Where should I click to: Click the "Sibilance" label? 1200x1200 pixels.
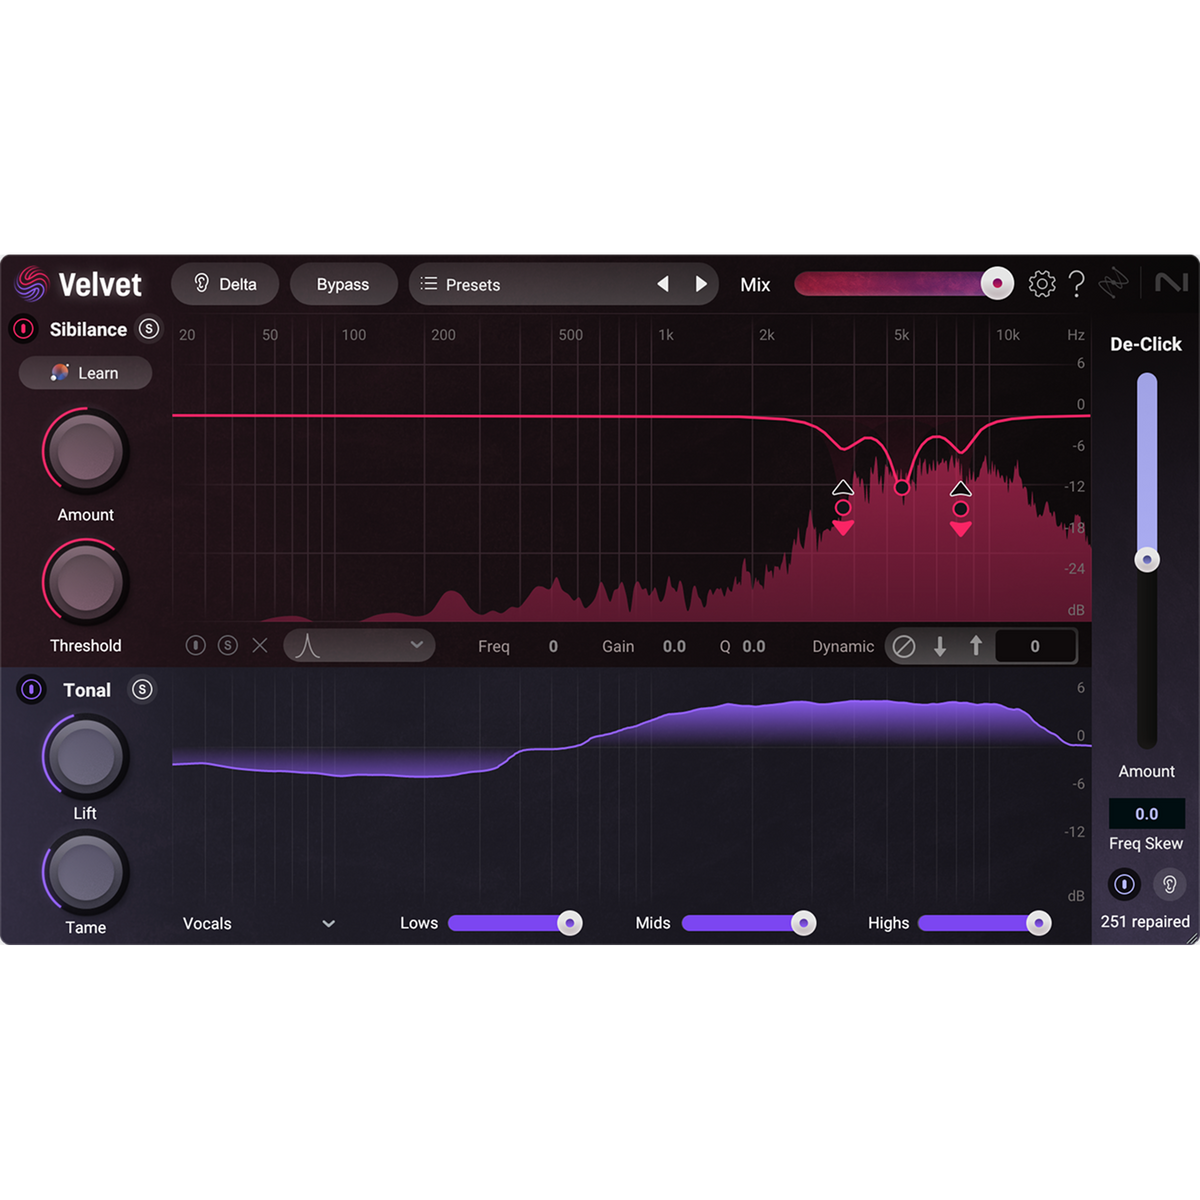pos(88,329)
